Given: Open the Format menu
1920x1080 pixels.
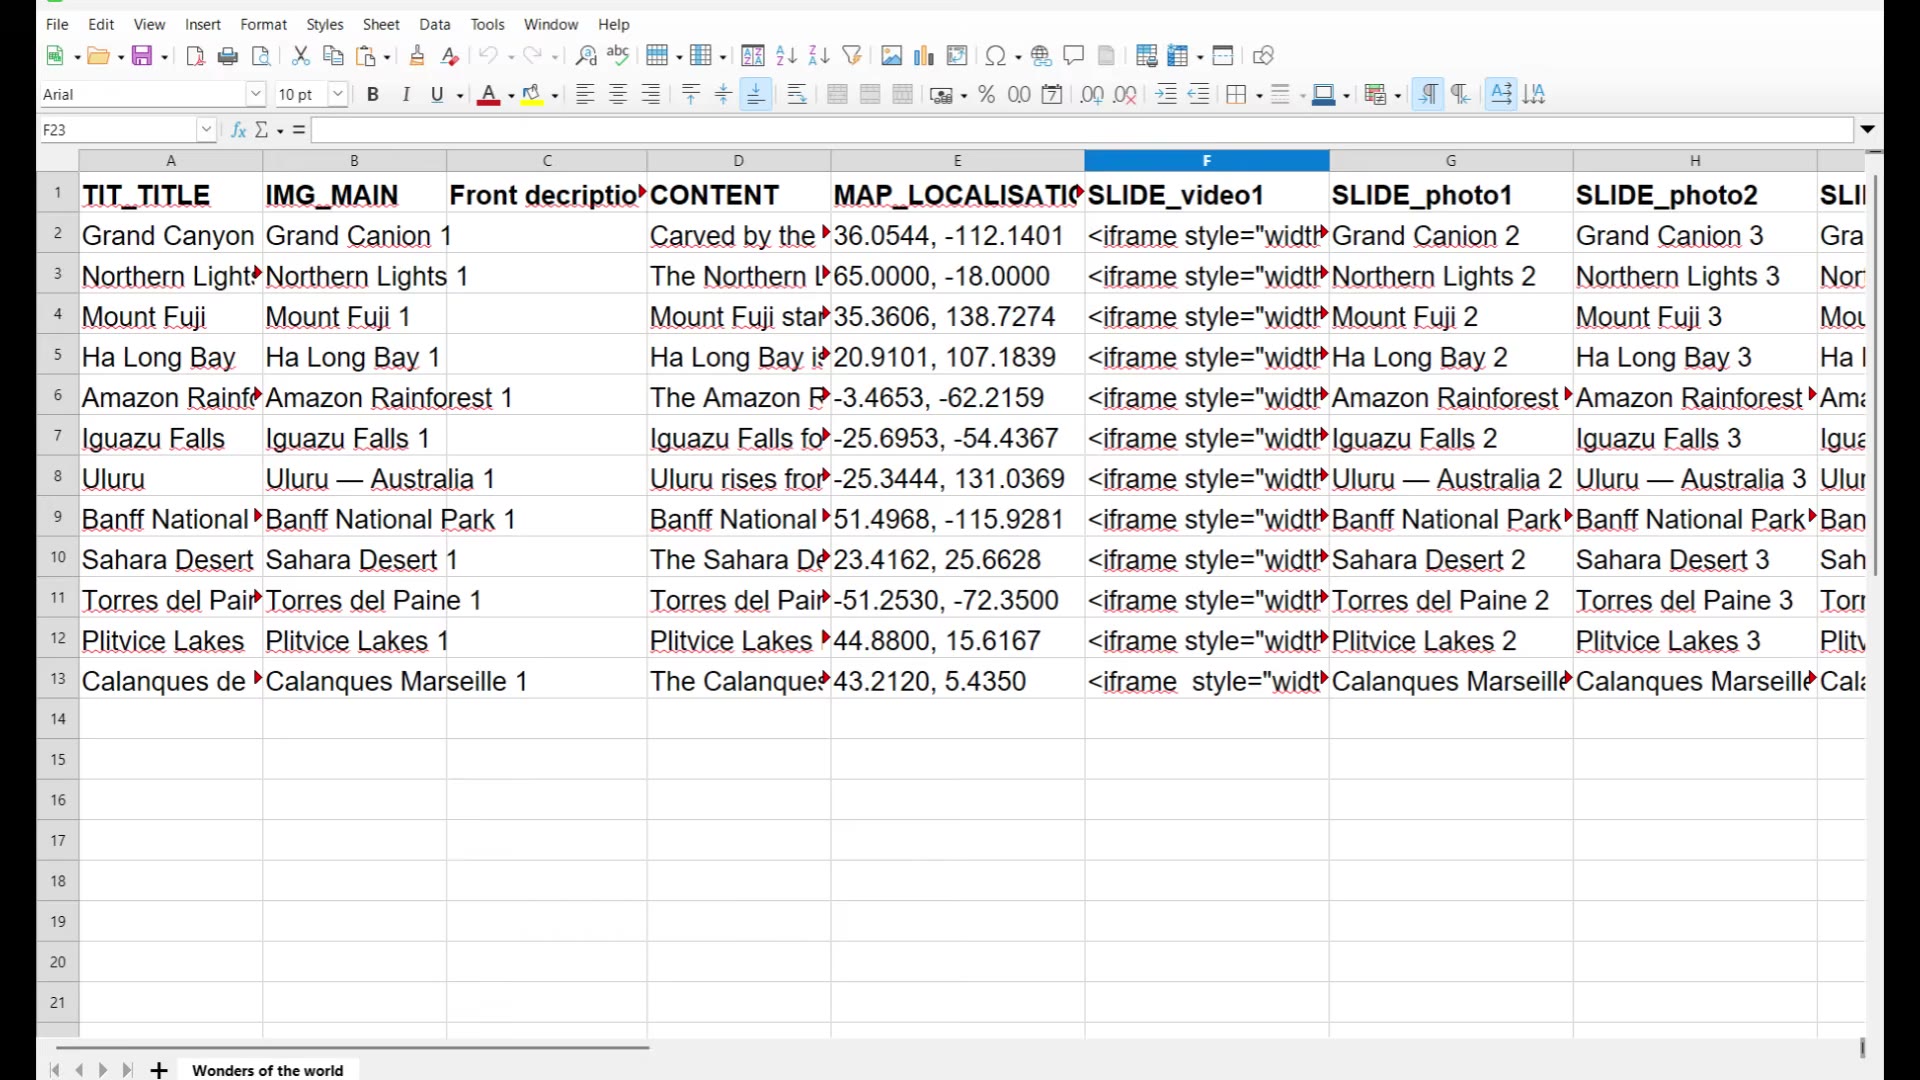Looking at the screenshot, I should 263,24.
